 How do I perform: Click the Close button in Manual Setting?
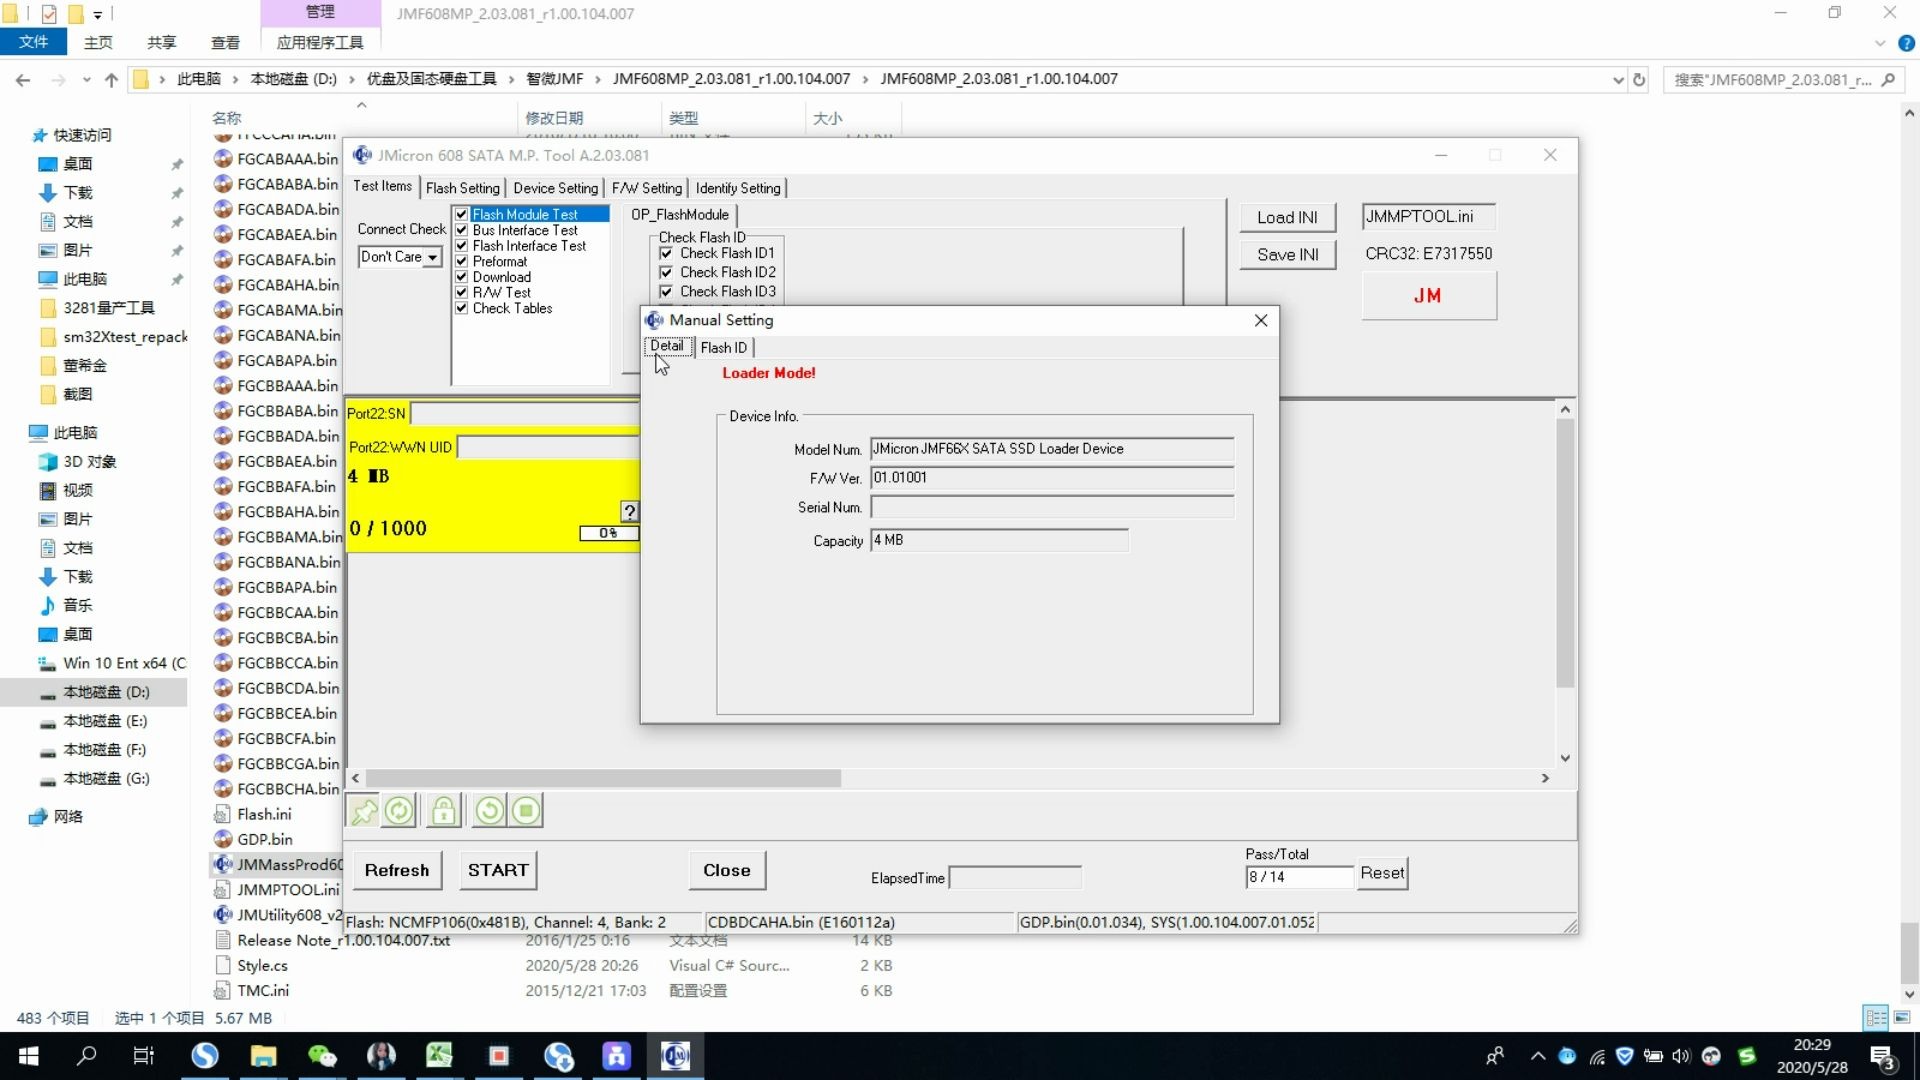coord(1259,320)
